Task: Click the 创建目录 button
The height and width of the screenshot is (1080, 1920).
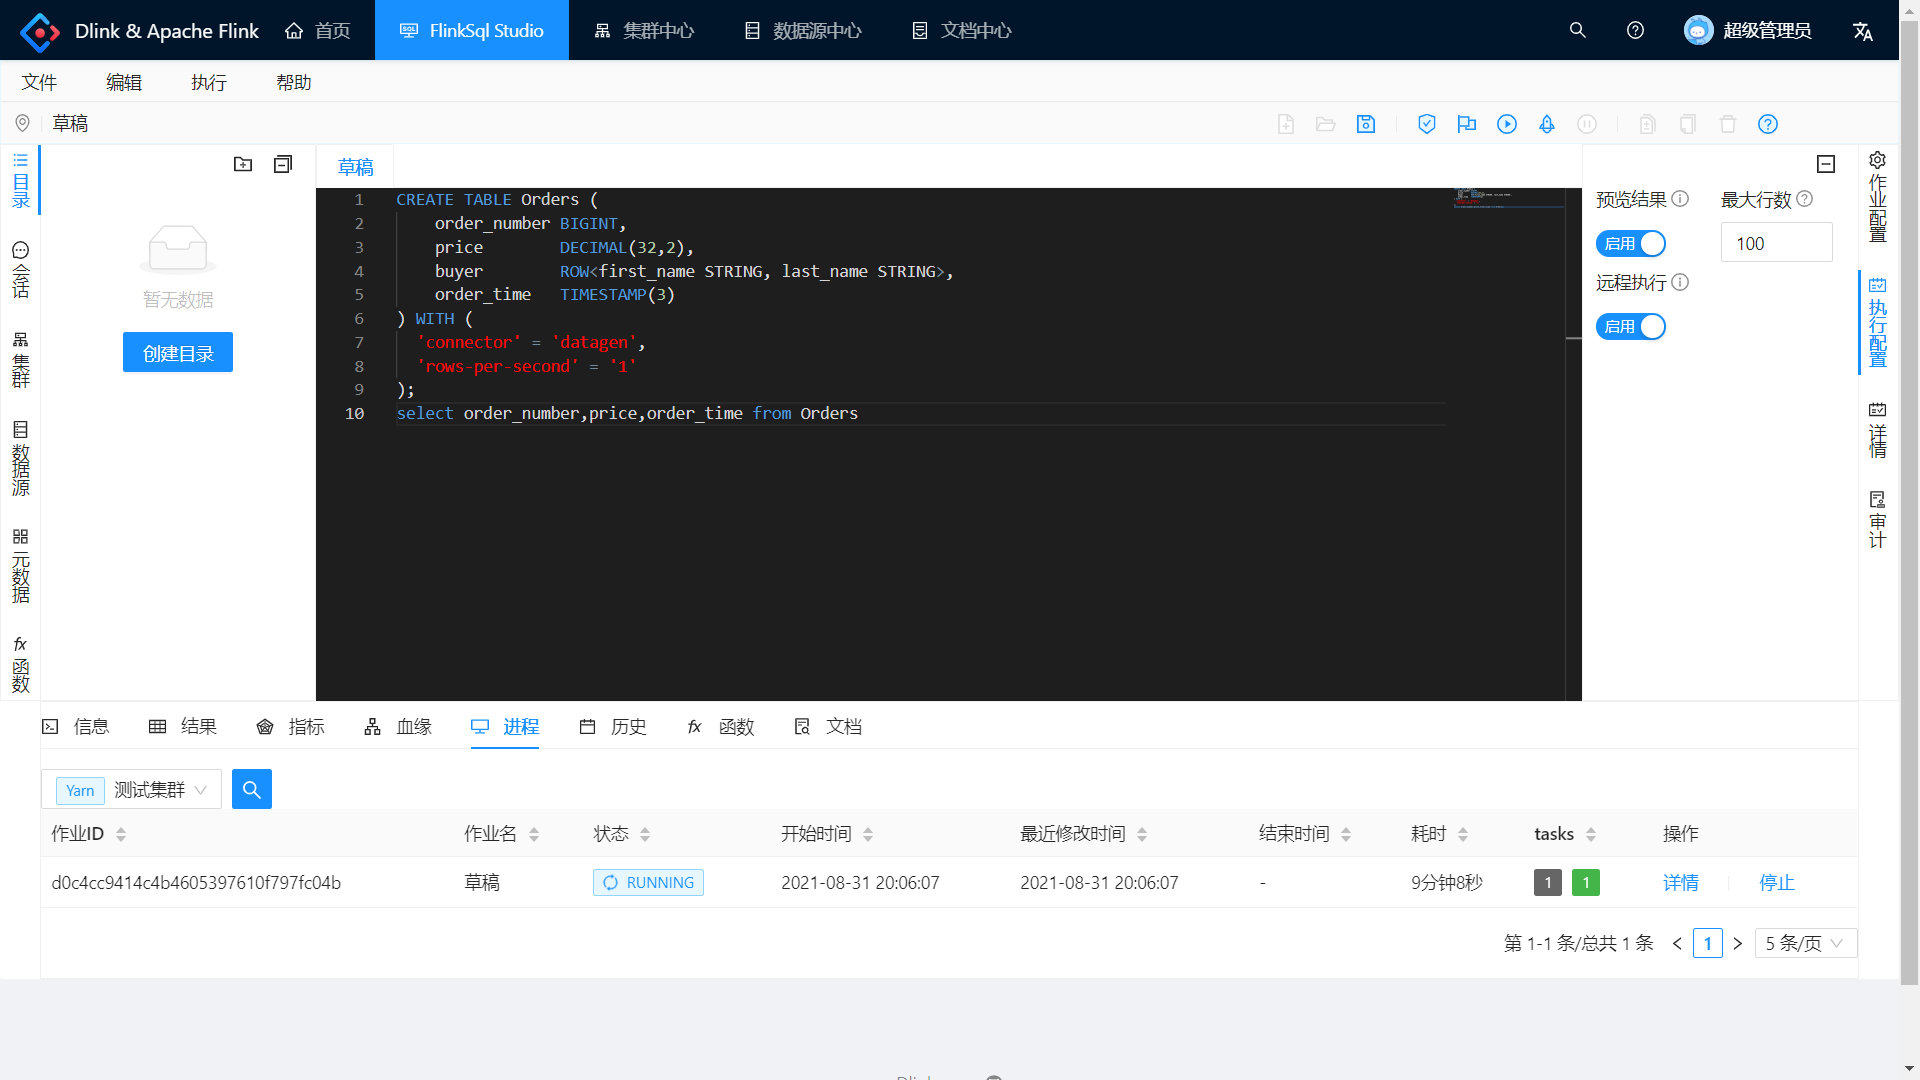Action: click(x=178, y=353)
